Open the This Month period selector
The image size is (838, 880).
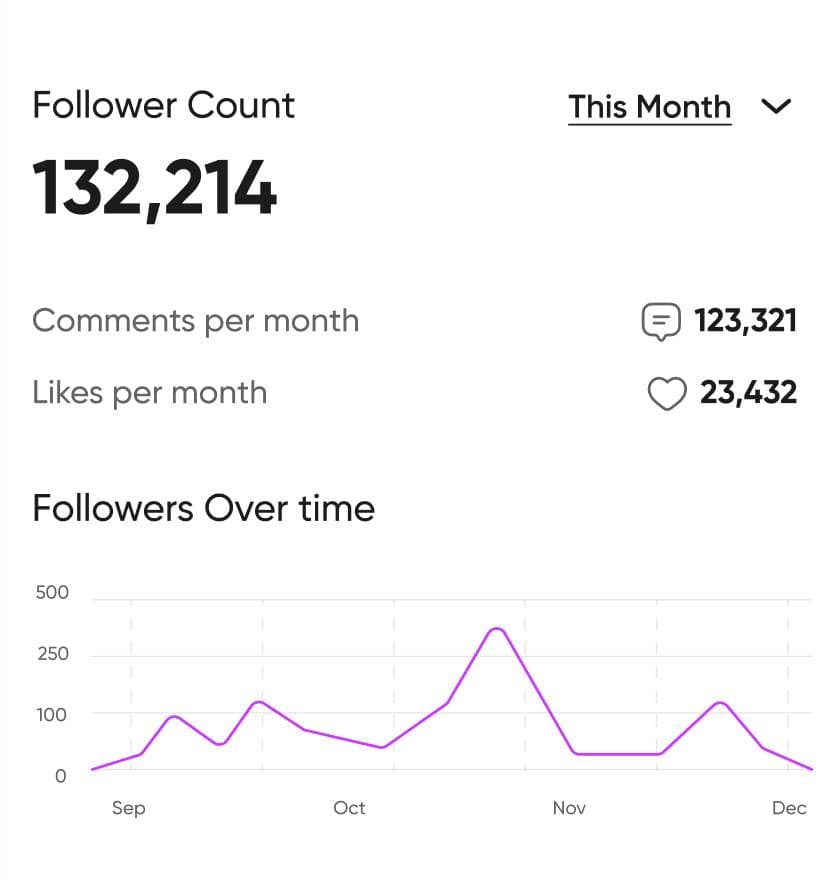(649, 107)
